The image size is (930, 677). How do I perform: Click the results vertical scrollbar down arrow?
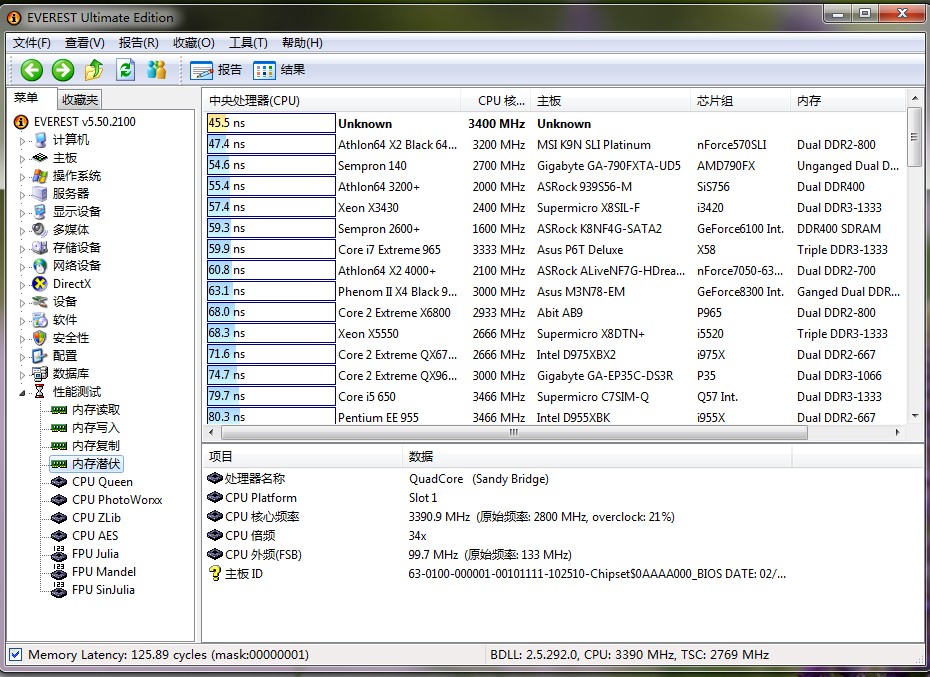[915, 416]
